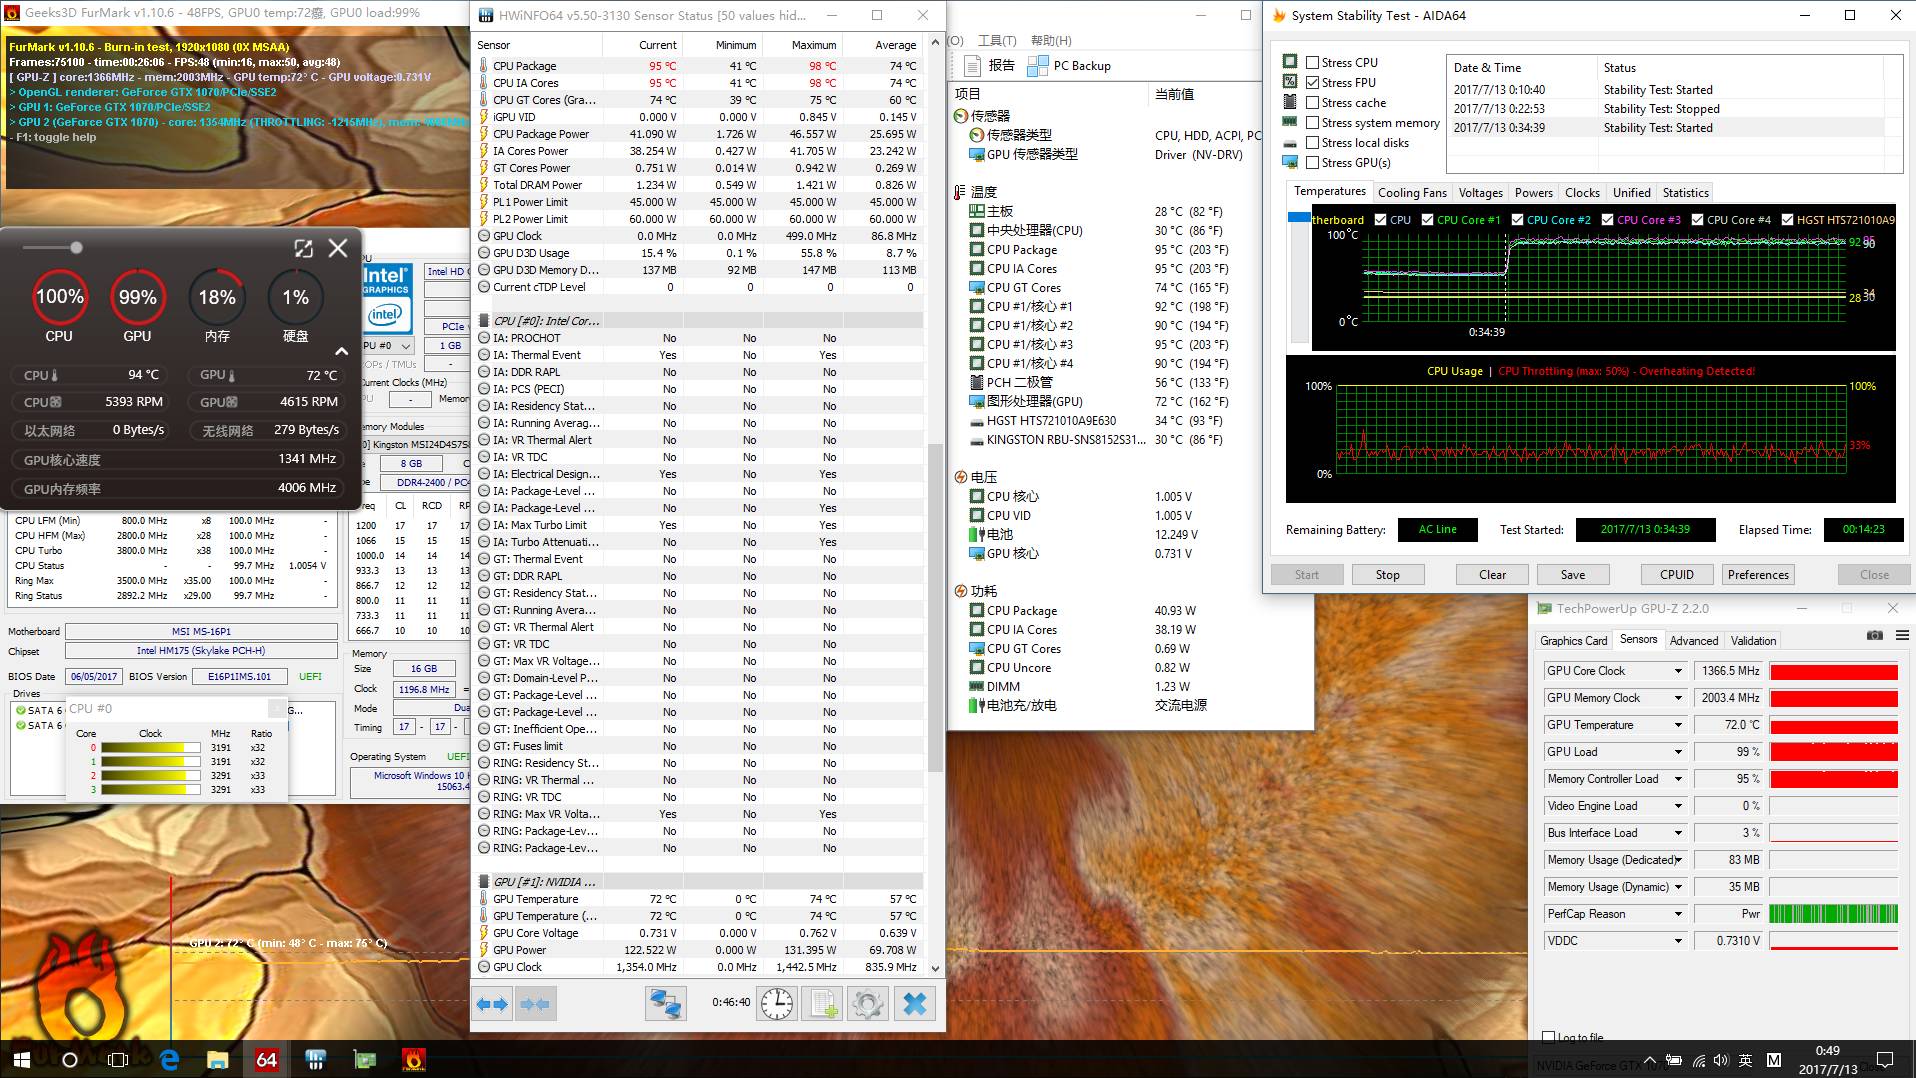Screen dimensions: 1916x1078
Task: Uncheck Stress FPU checkbox
Action: click(x=1313, y=82)
